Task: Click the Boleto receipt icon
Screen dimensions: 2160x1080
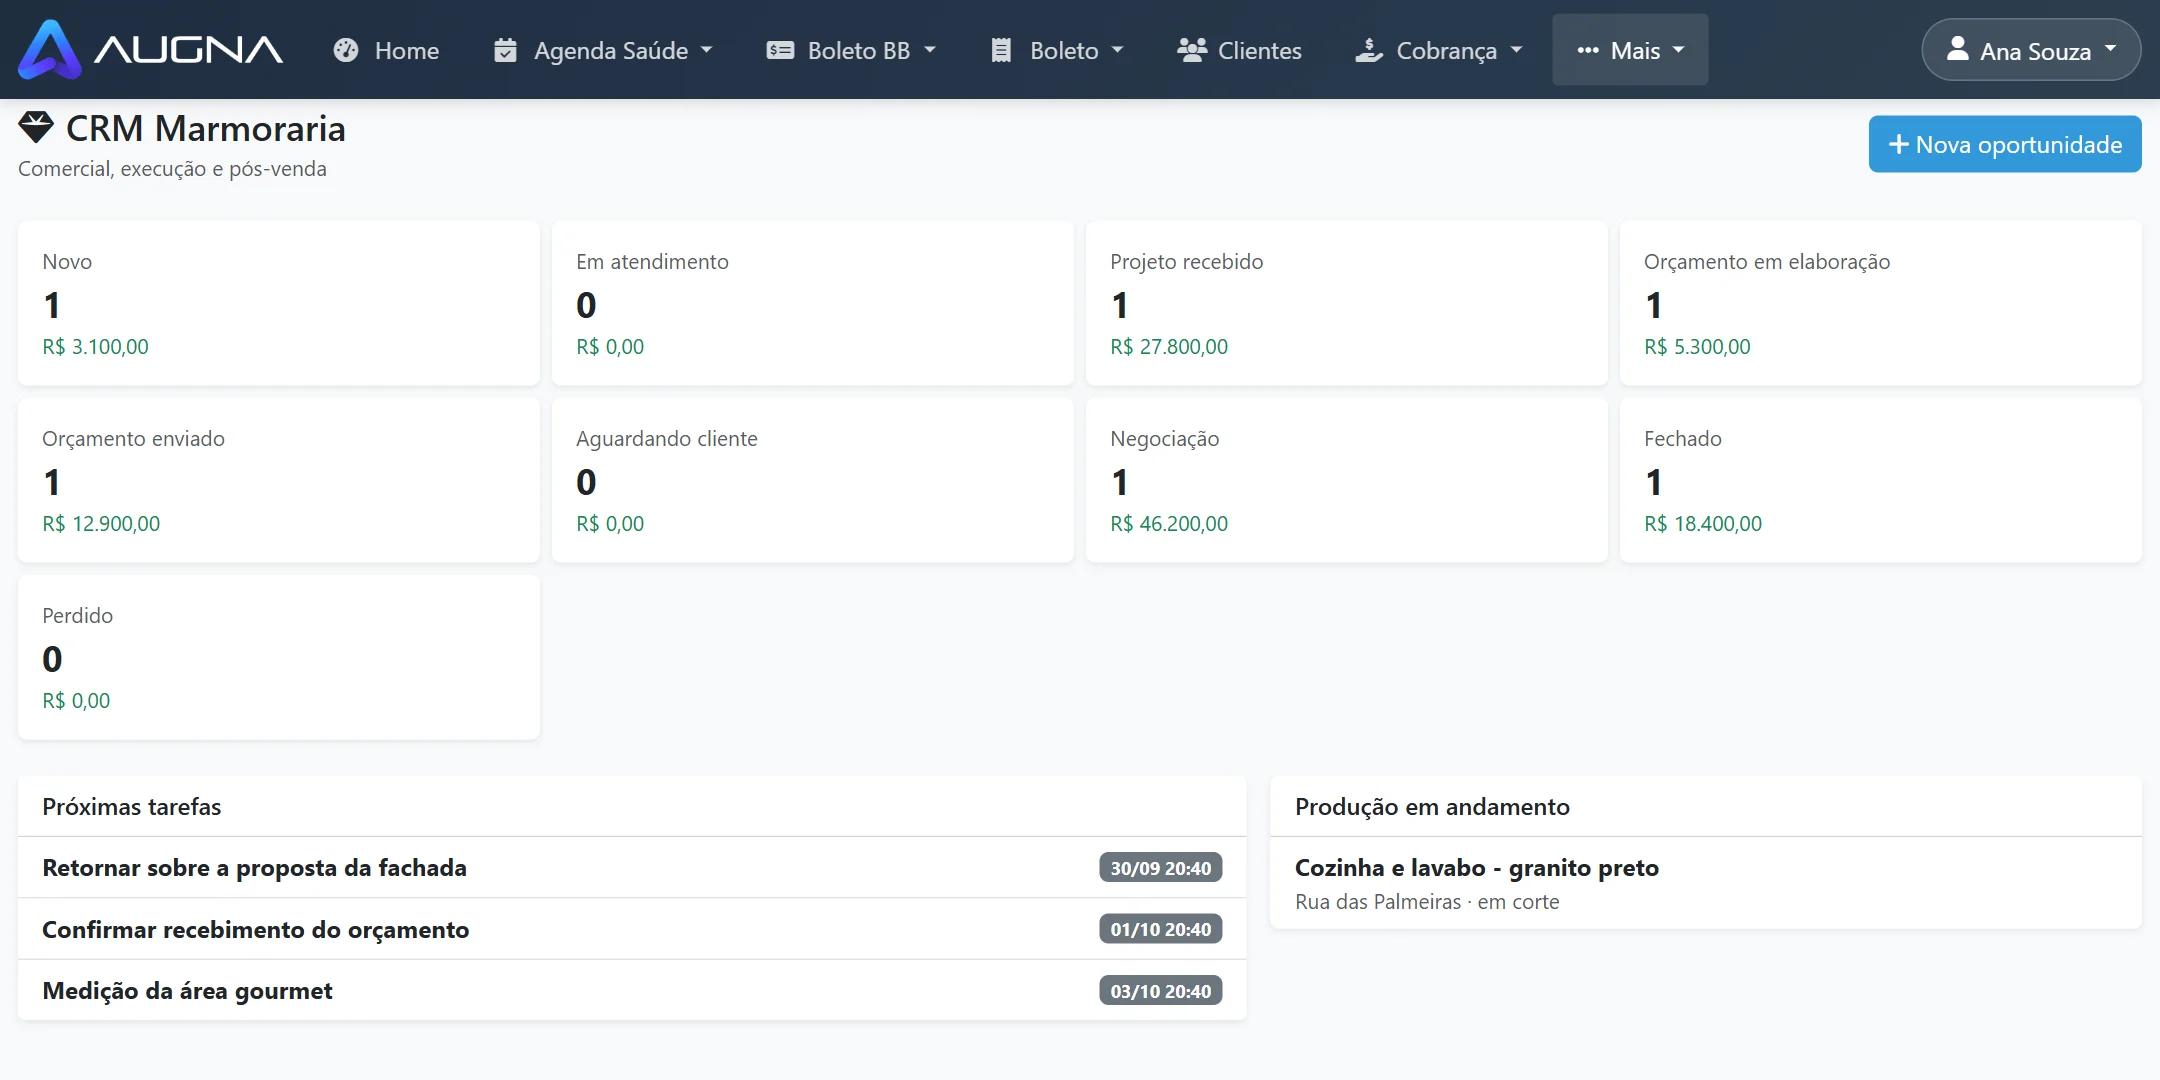Action: tap(1001, 50)
